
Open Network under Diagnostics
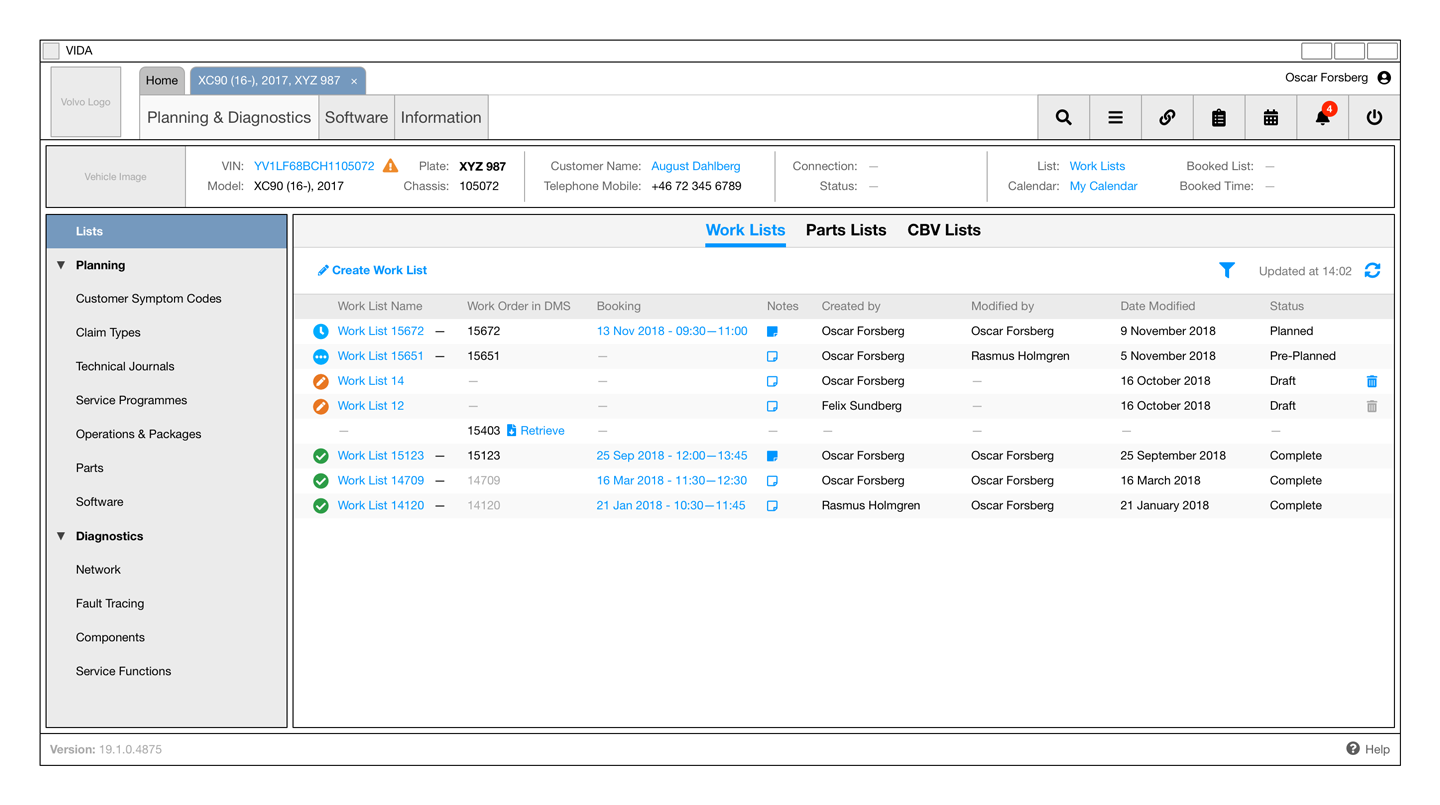pyautogui.click(x=98, y=570)
